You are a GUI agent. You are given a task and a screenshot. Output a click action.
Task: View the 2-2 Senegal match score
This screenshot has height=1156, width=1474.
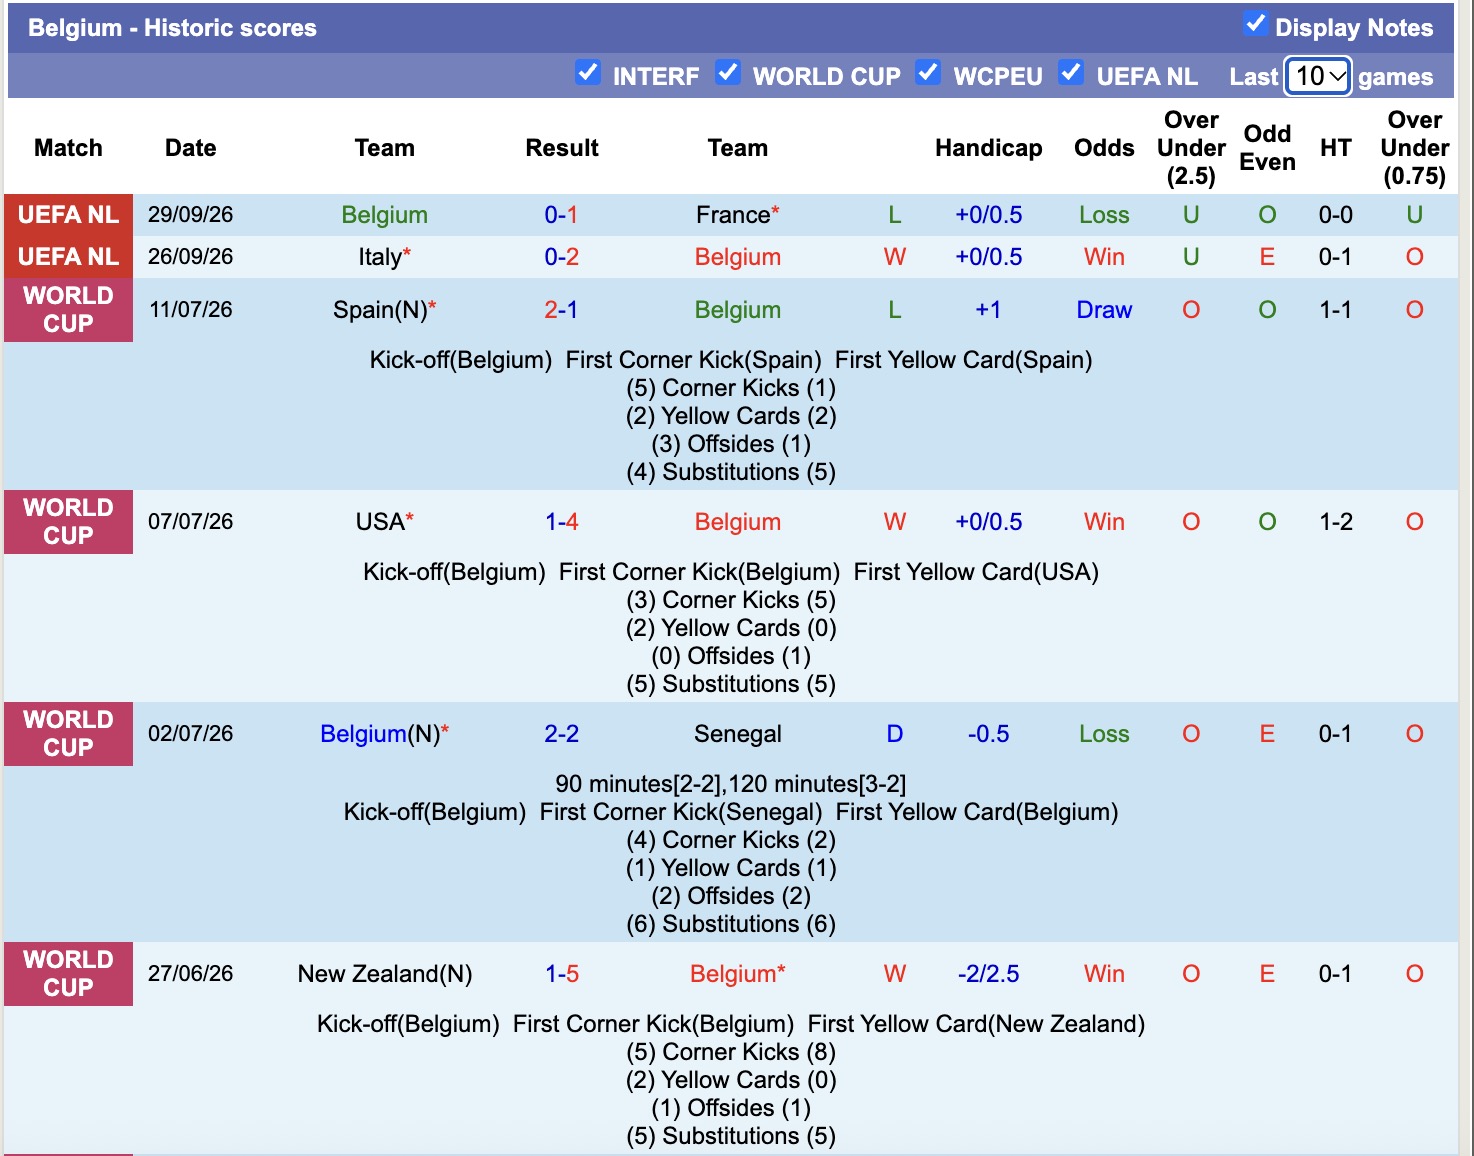[561, 734]
